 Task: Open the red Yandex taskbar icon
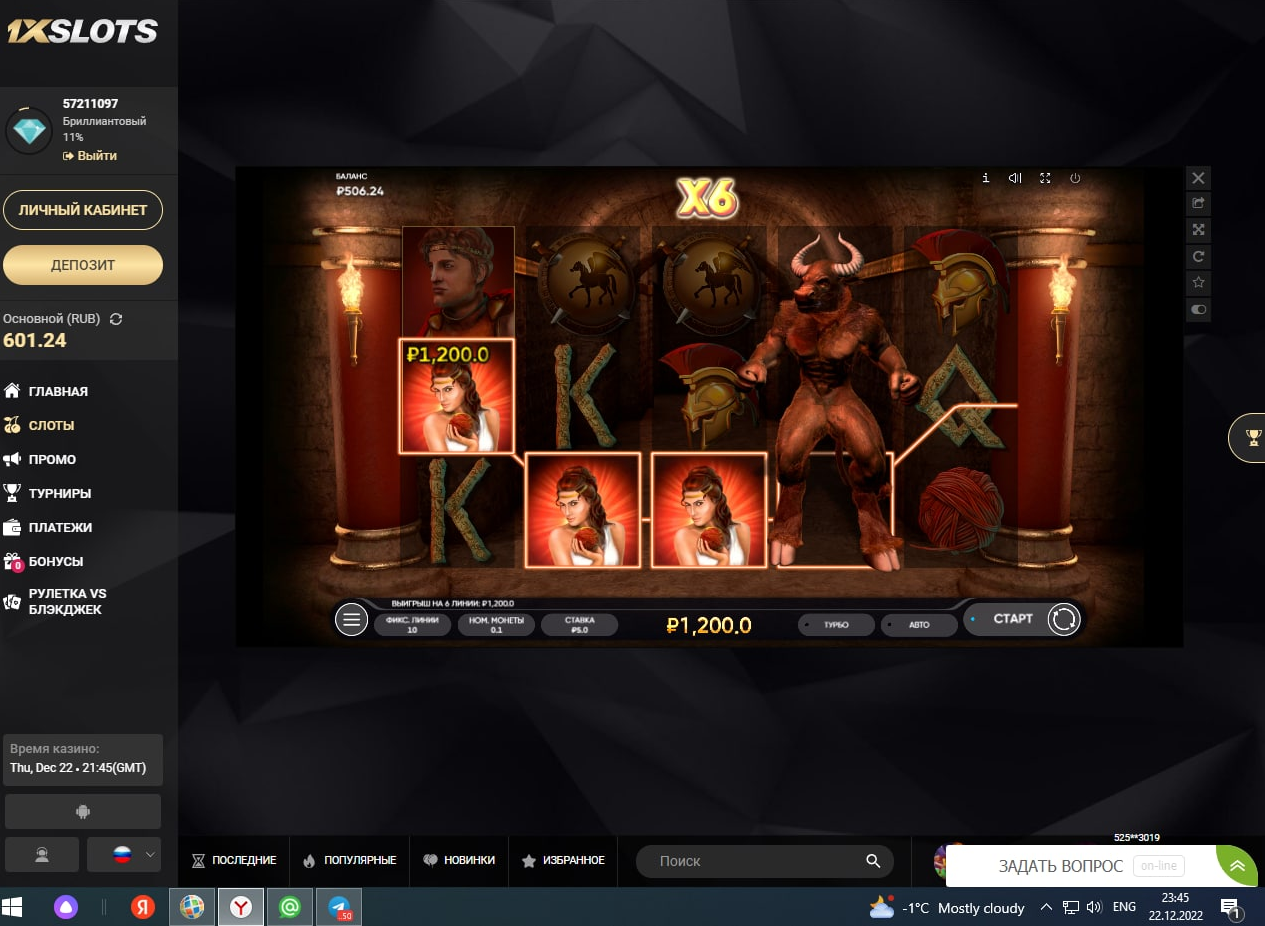(x=143, y=907)
